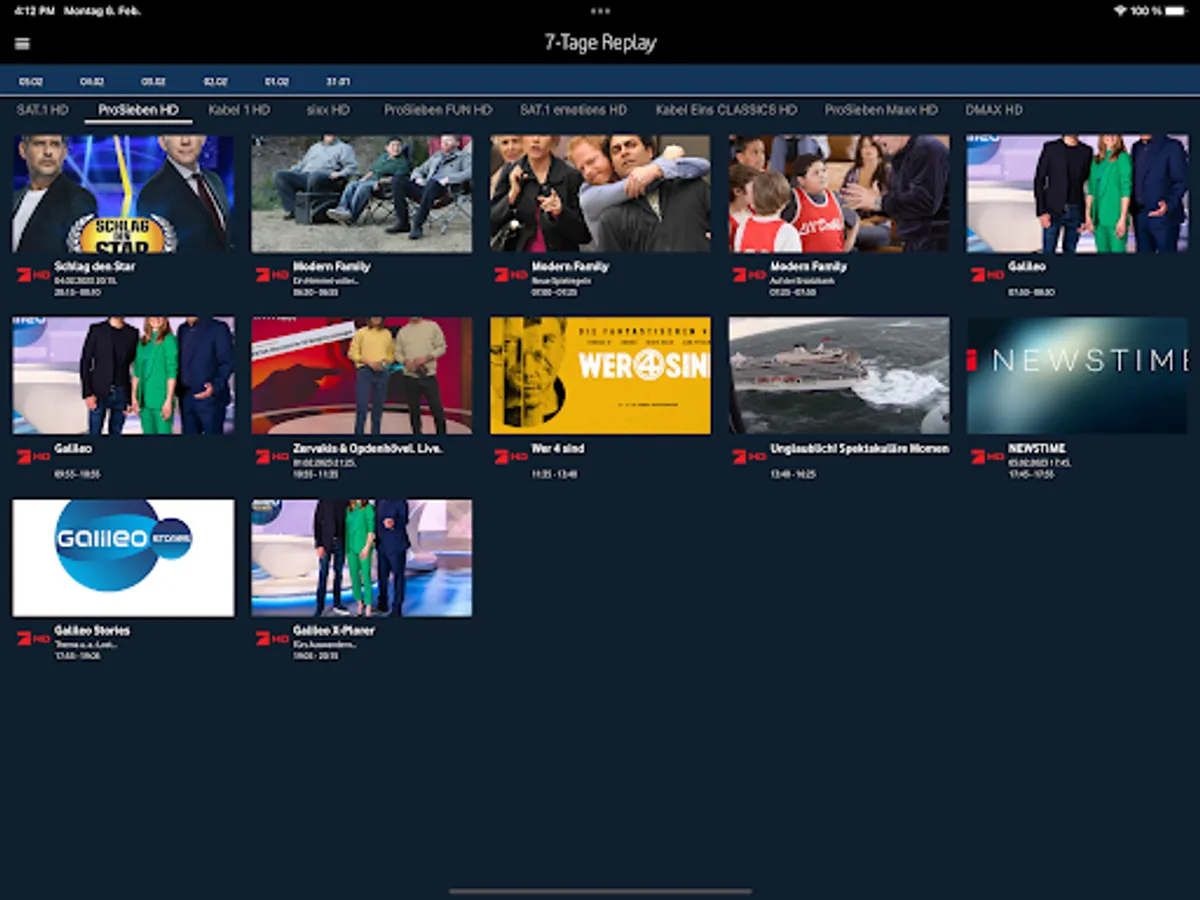Click ProSieben HD logo beside Wer 4 sind
Image resolution: width=1200 pixels, height=900 pixels.
point(511,456)
